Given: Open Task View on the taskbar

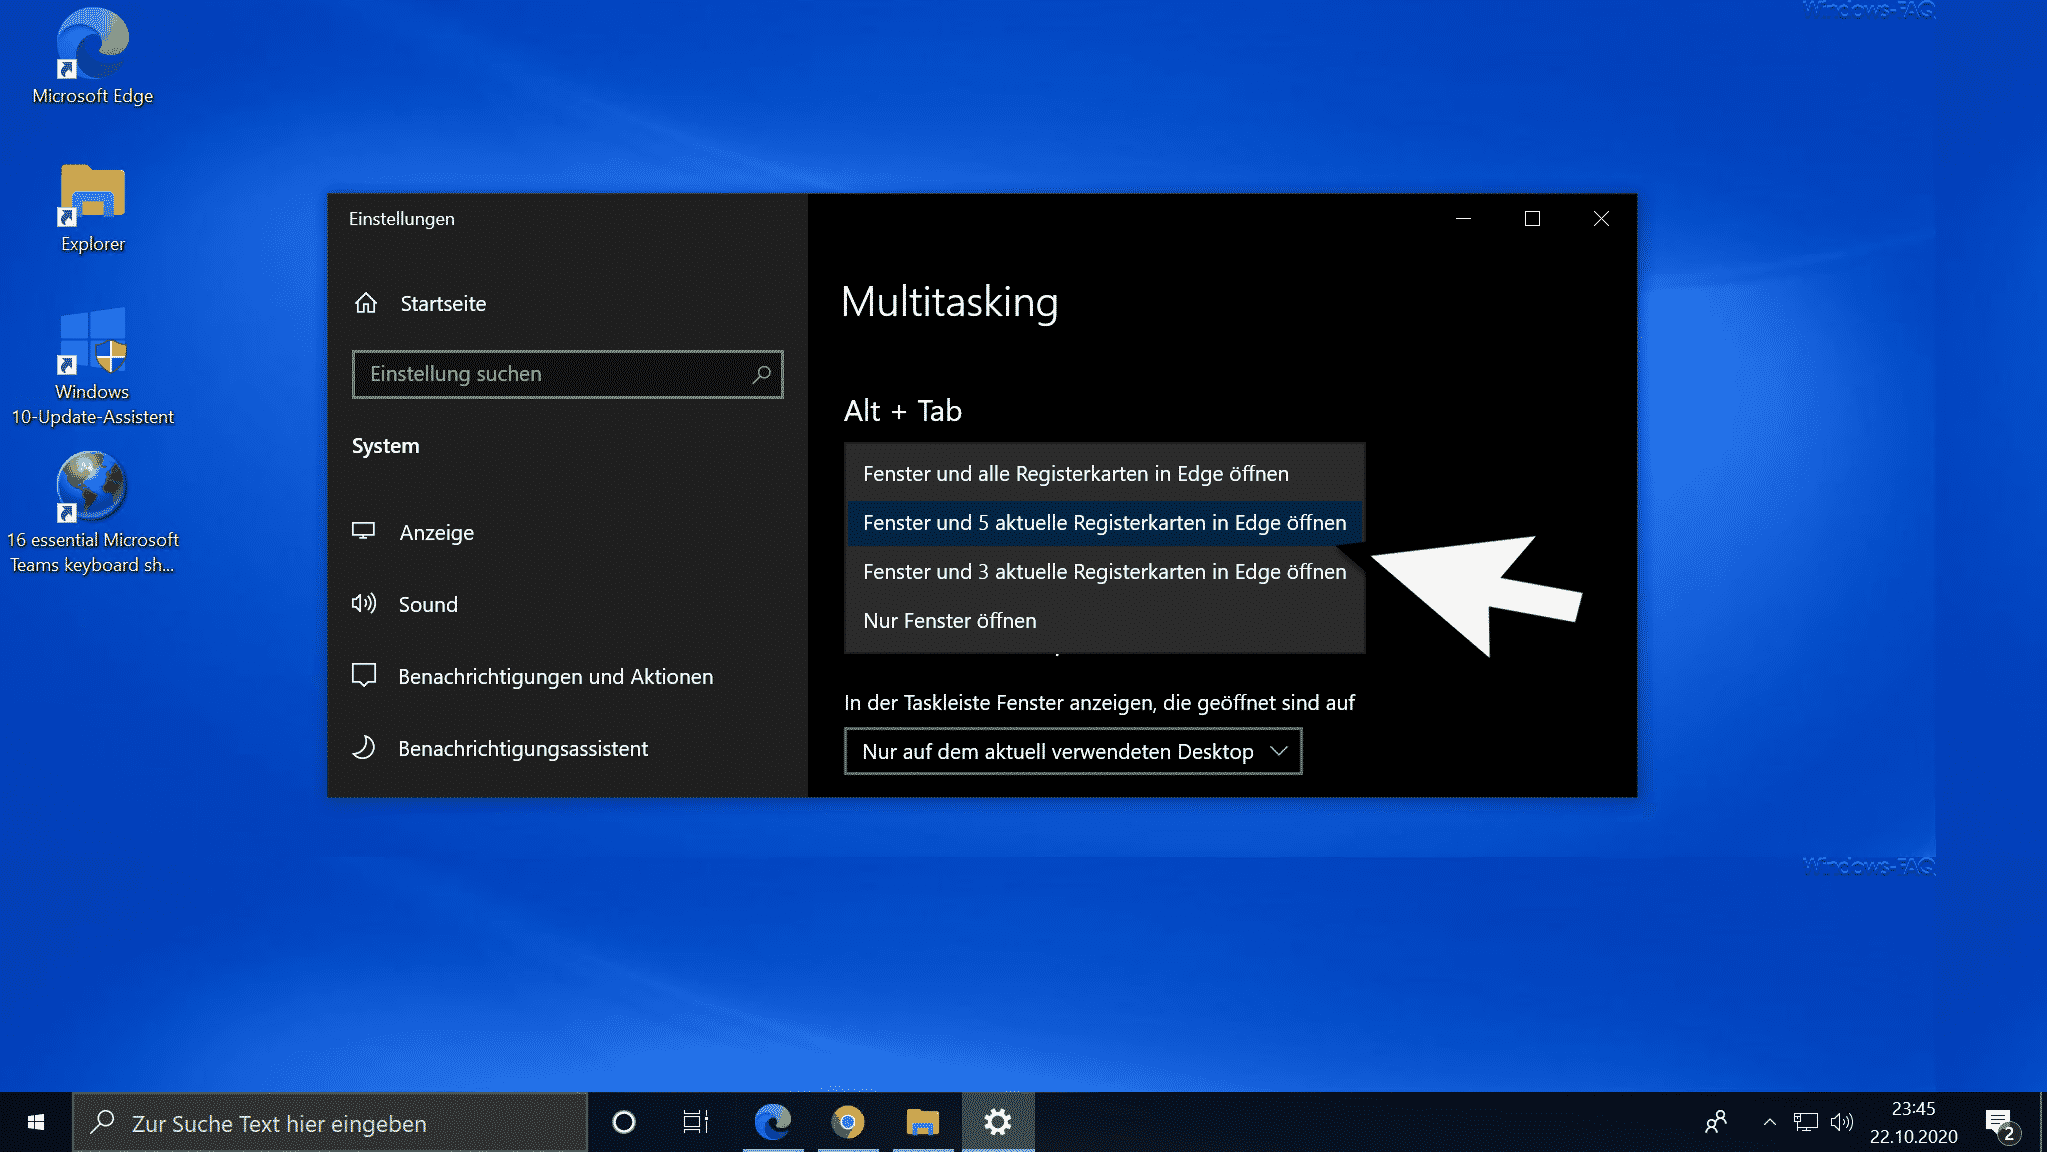Looking at the screenshot, I should (696, 1122).
